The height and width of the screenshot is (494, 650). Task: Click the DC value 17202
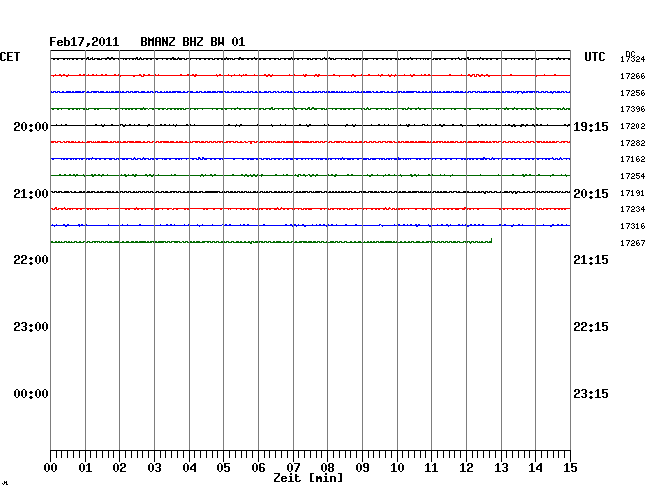(633, 126)
